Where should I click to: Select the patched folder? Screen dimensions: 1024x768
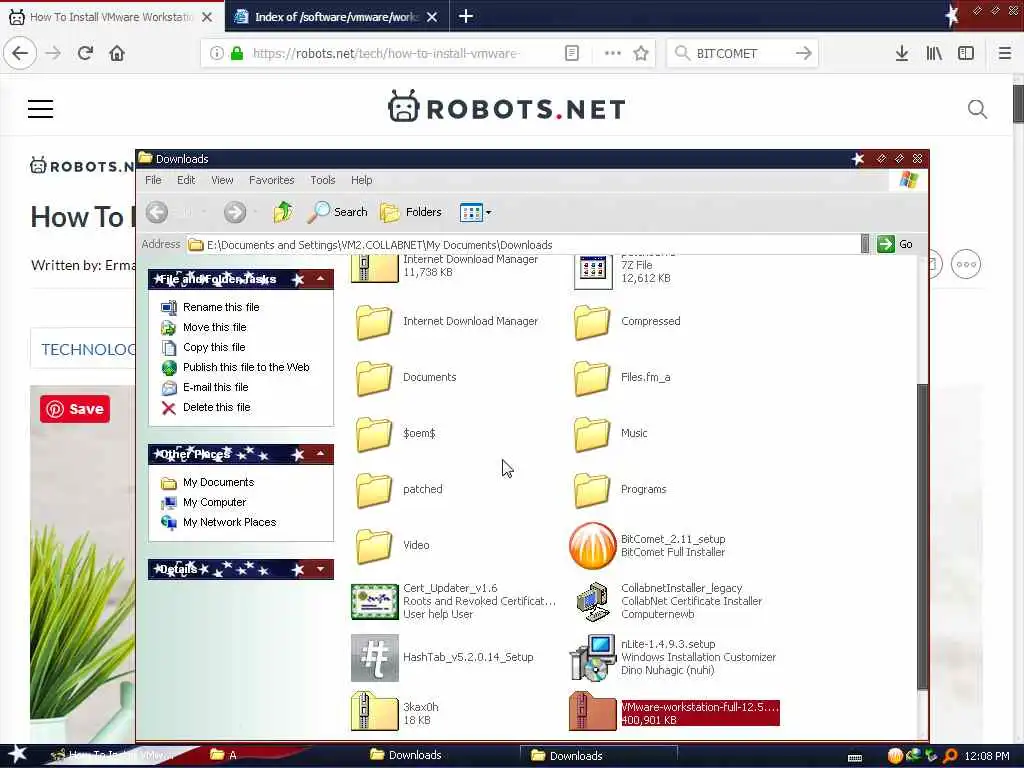point(399,490)
